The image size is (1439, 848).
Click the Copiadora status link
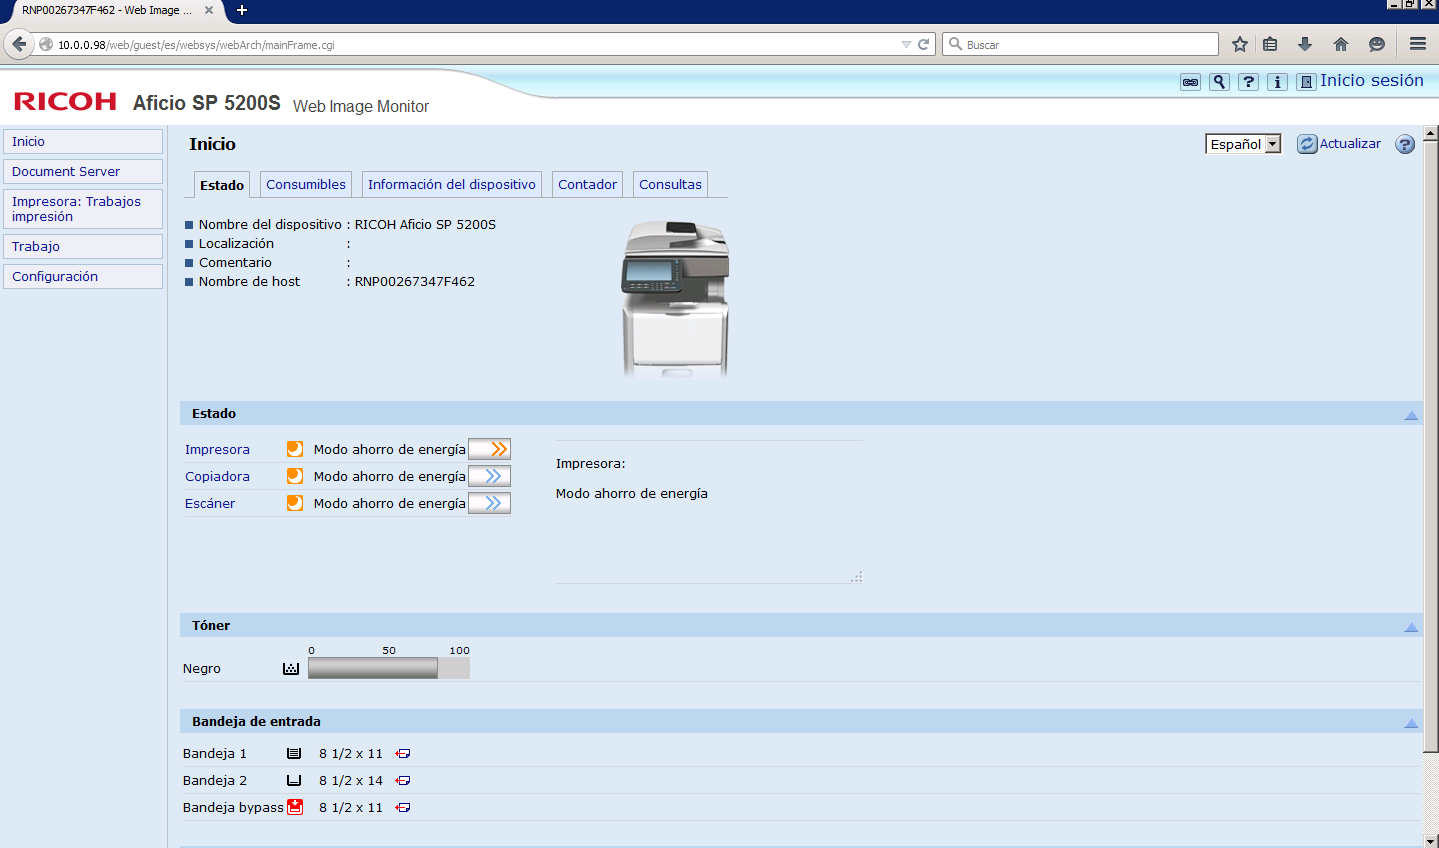point(217,476)
